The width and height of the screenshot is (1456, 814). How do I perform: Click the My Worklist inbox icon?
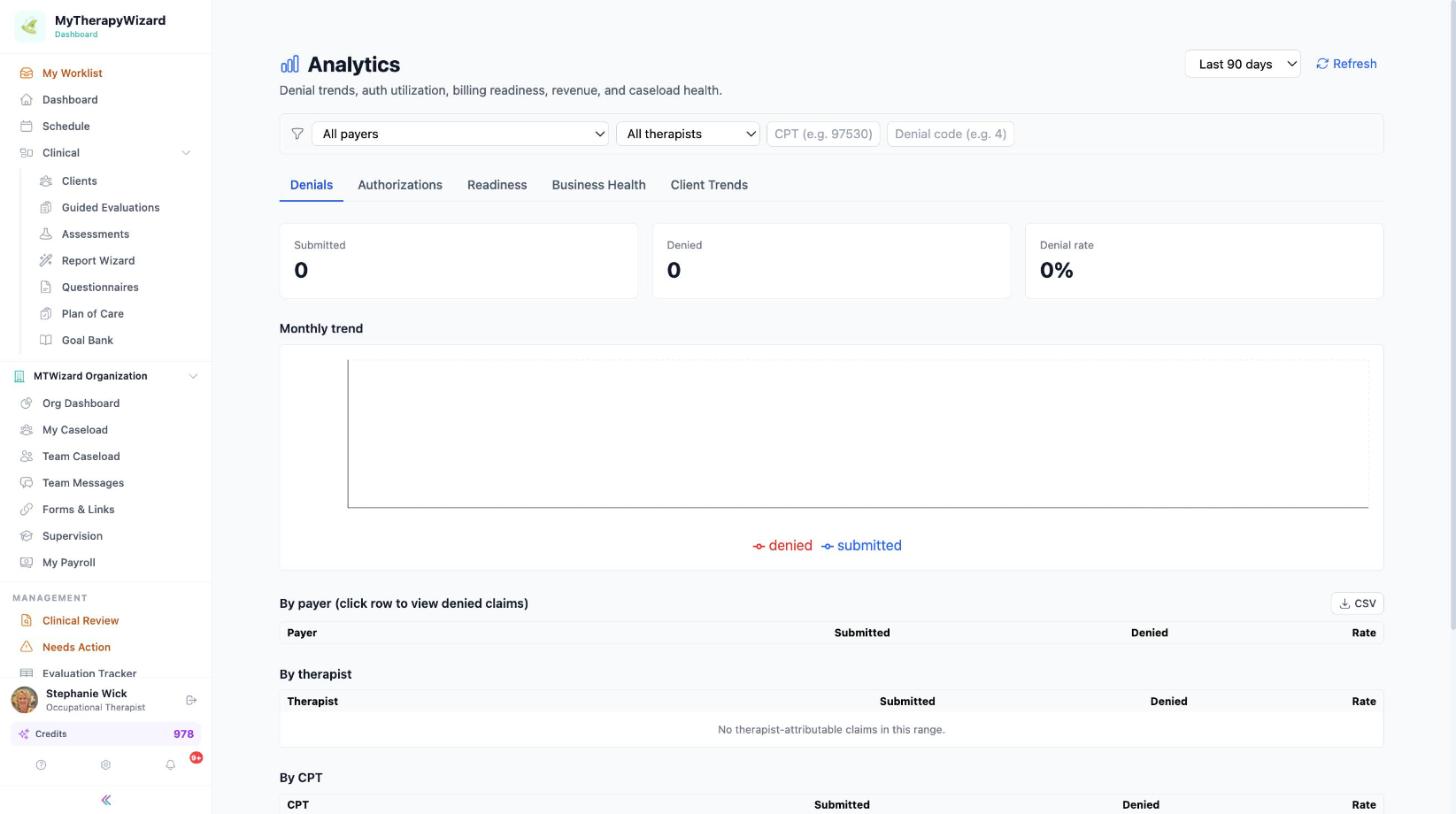click(x=26, y=73)
